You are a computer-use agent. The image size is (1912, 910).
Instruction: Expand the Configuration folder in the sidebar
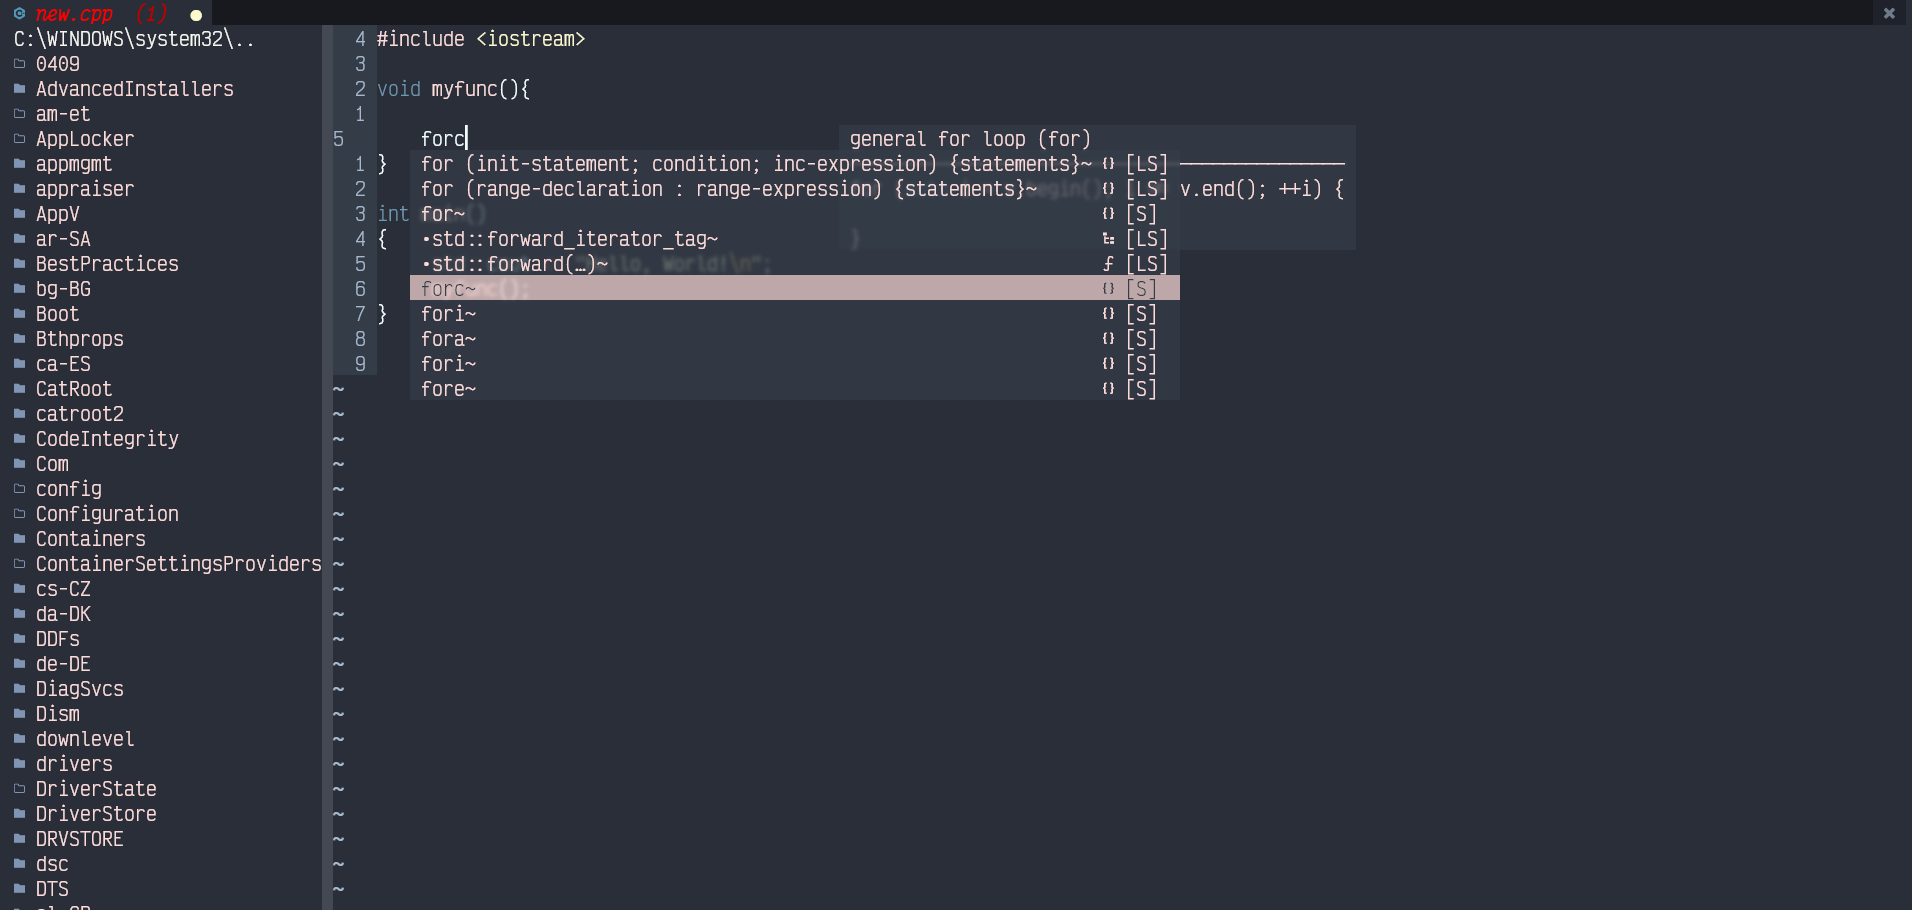(x=107, y=513)
